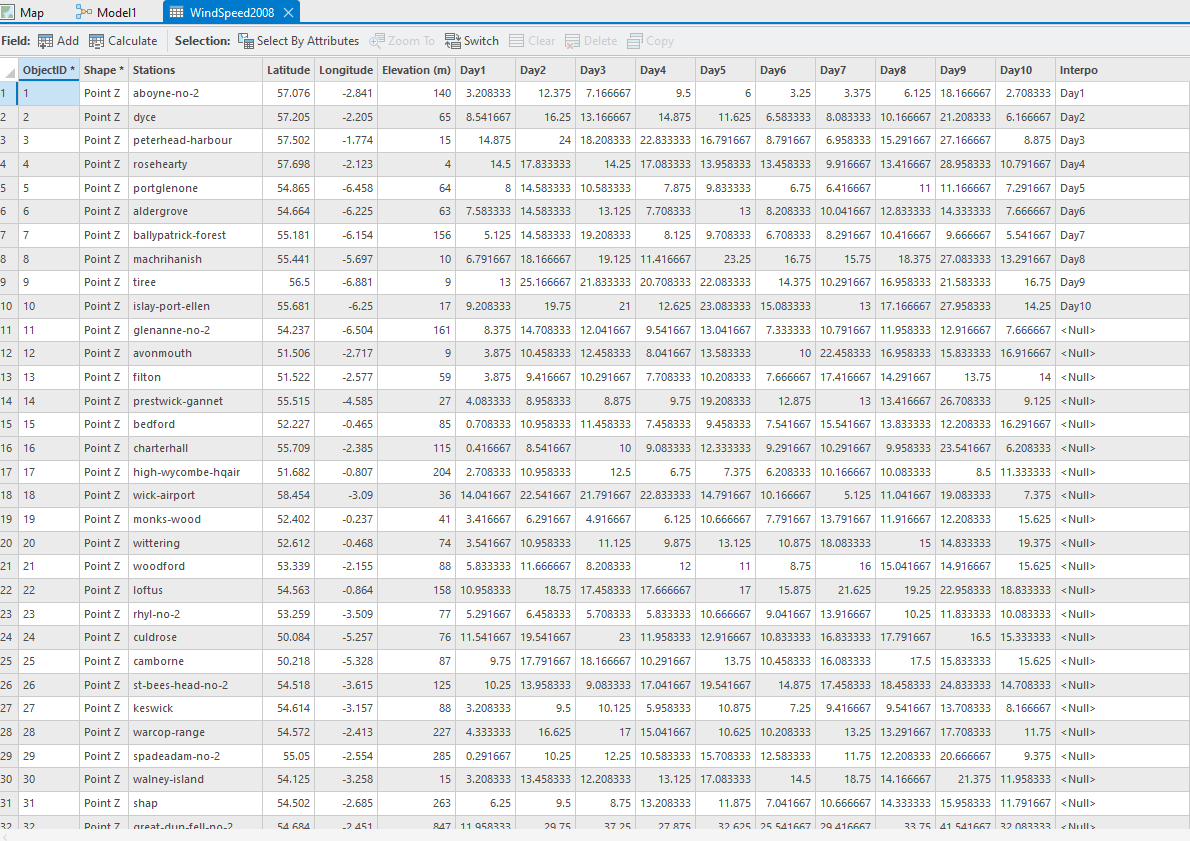Click Day2 value 25.166667 for tiree
1190x841 pixels.
pos(545,282)
